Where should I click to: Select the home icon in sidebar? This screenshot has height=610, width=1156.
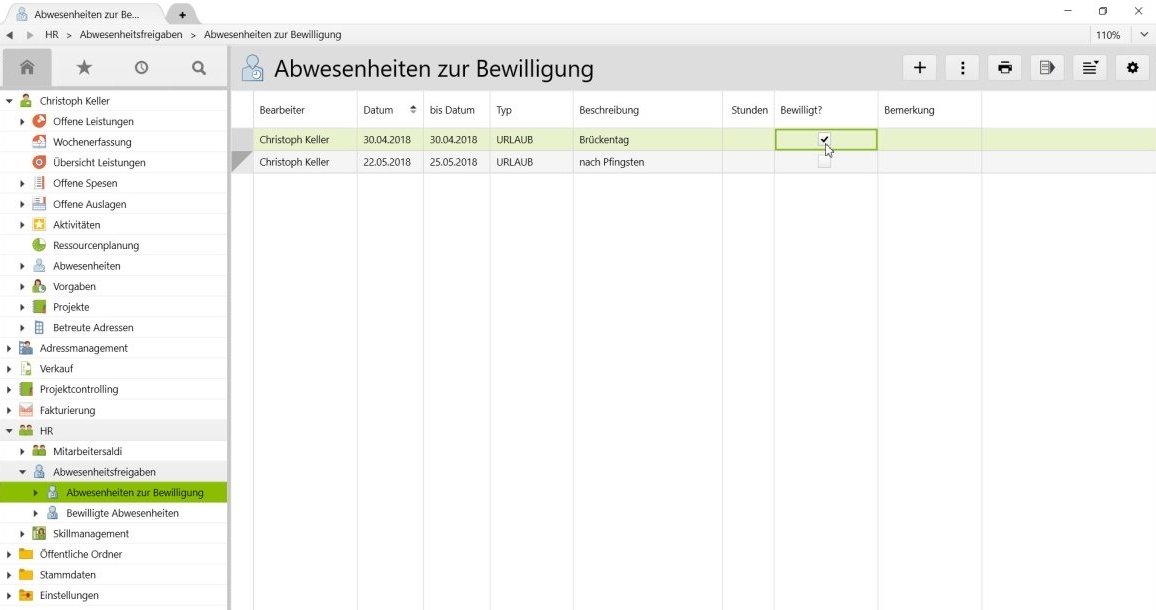tap(27, 67)
